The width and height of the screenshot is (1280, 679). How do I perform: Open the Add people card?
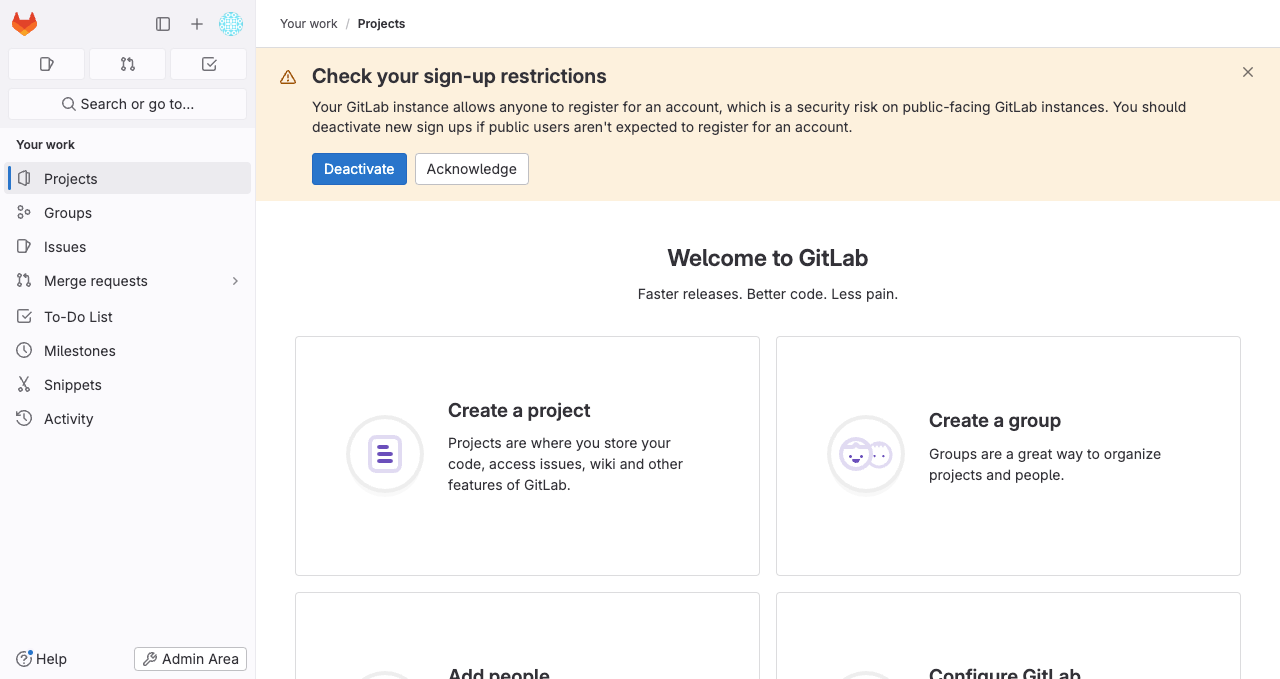tap(527, 636)
